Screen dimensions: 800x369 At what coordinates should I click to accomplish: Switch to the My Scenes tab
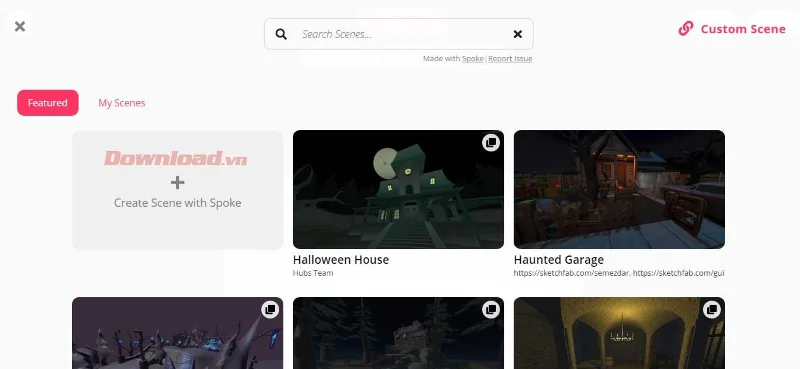[121, 103]
